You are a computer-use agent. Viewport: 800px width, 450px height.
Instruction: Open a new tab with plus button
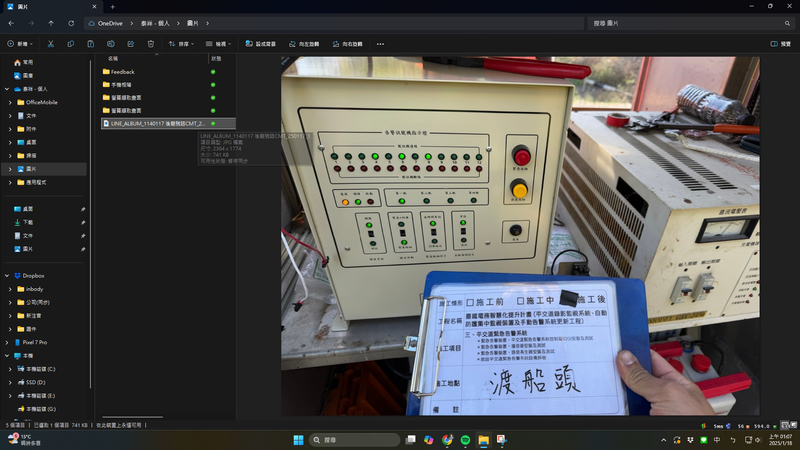pyautogui.click(x=112, y=7)
